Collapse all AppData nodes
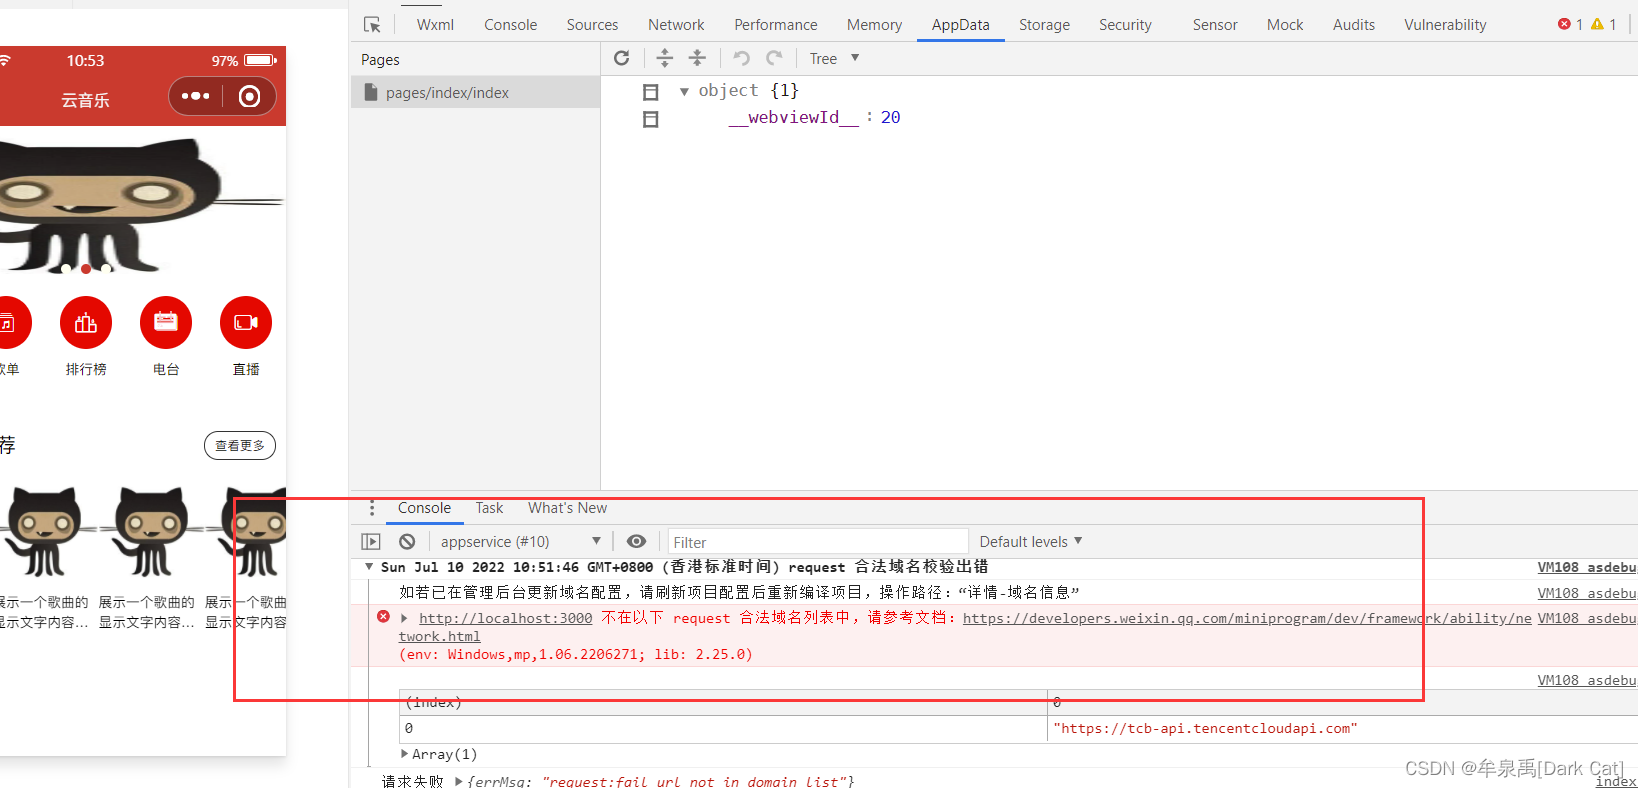 click(x=698, y=58)
